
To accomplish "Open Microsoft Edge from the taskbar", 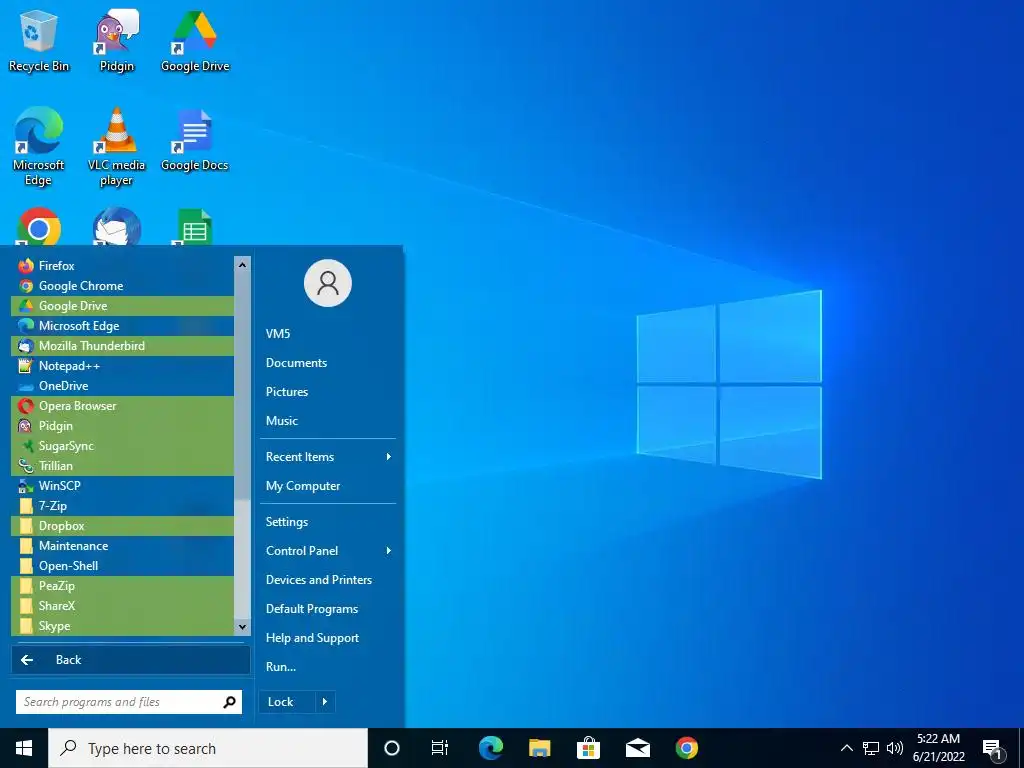I will point(490,748).
